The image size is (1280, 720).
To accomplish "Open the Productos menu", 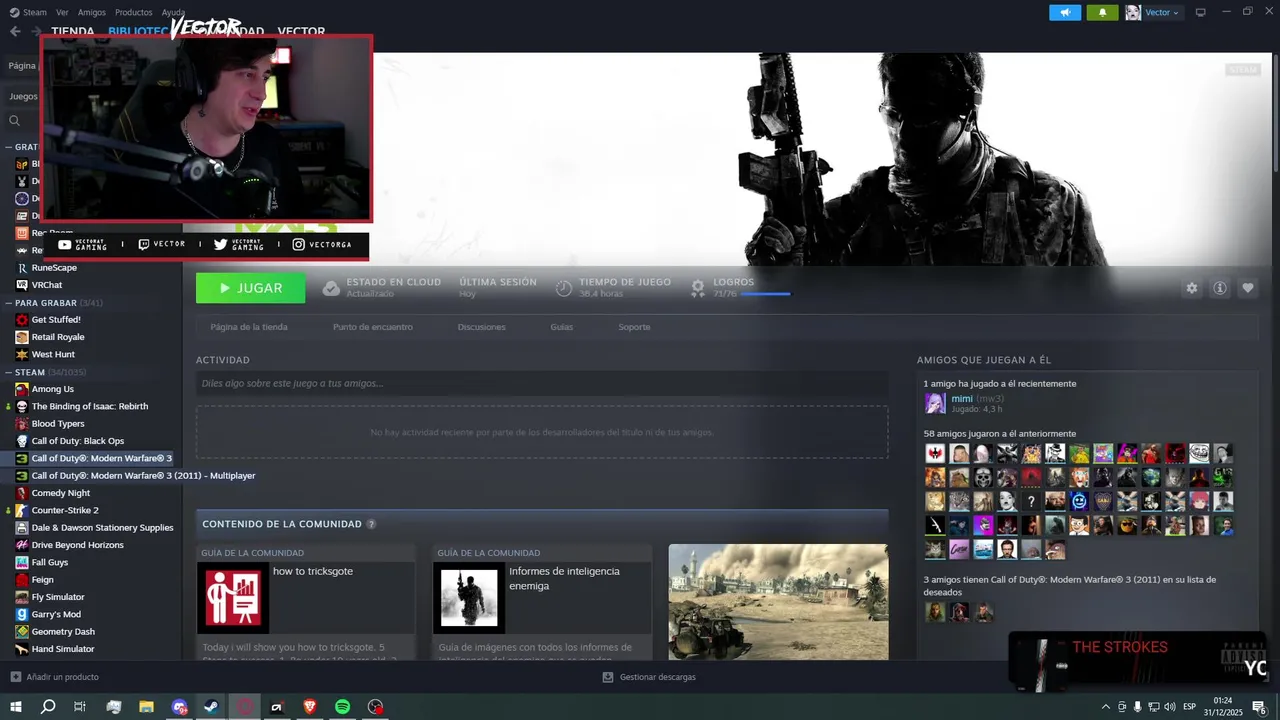I will pos(133,12).
